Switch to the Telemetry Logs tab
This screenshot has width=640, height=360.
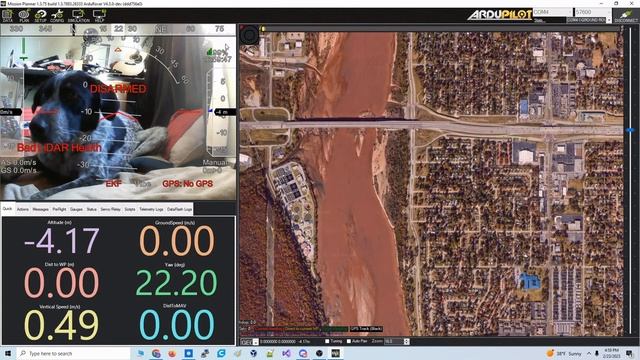(151, 209)
